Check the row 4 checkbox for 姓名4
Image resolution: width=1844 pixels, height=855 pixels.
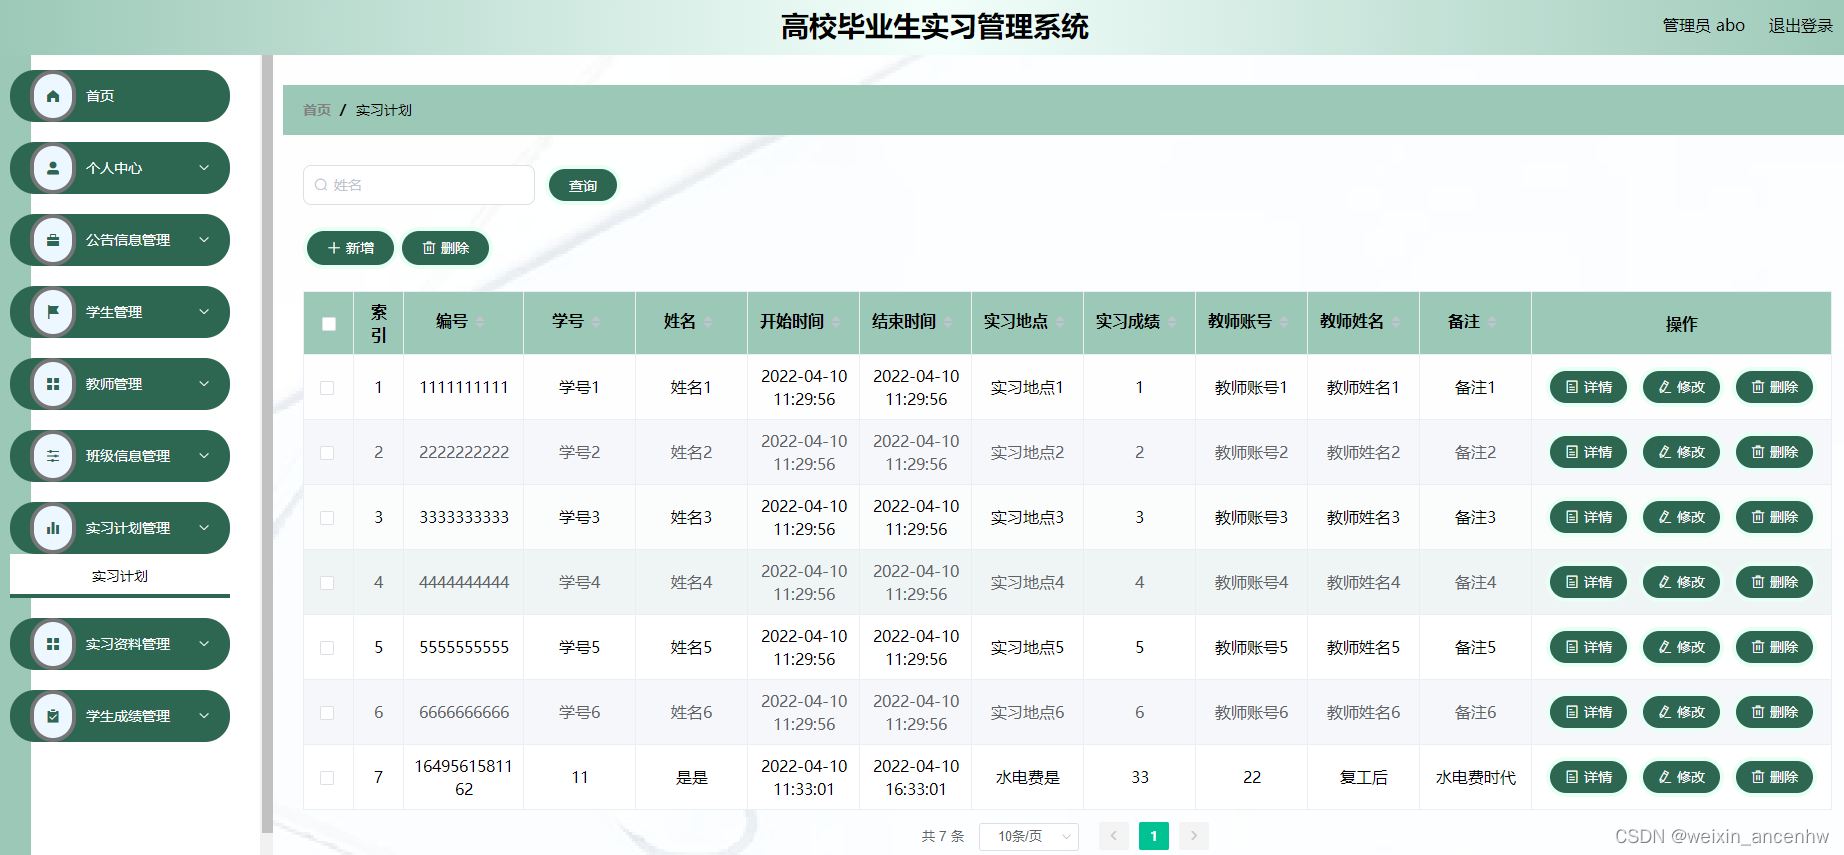pos(327,583)
